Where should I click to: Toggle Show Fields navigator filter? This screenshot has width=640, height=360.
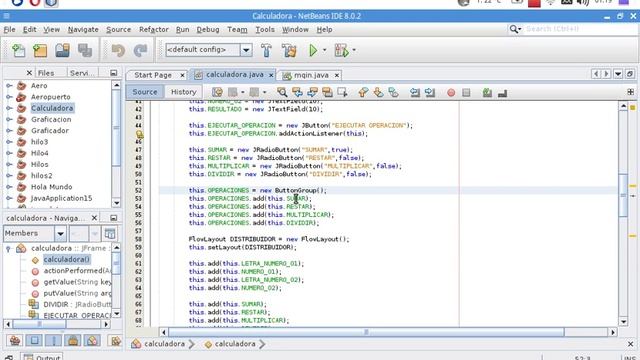tap(34, 340)
